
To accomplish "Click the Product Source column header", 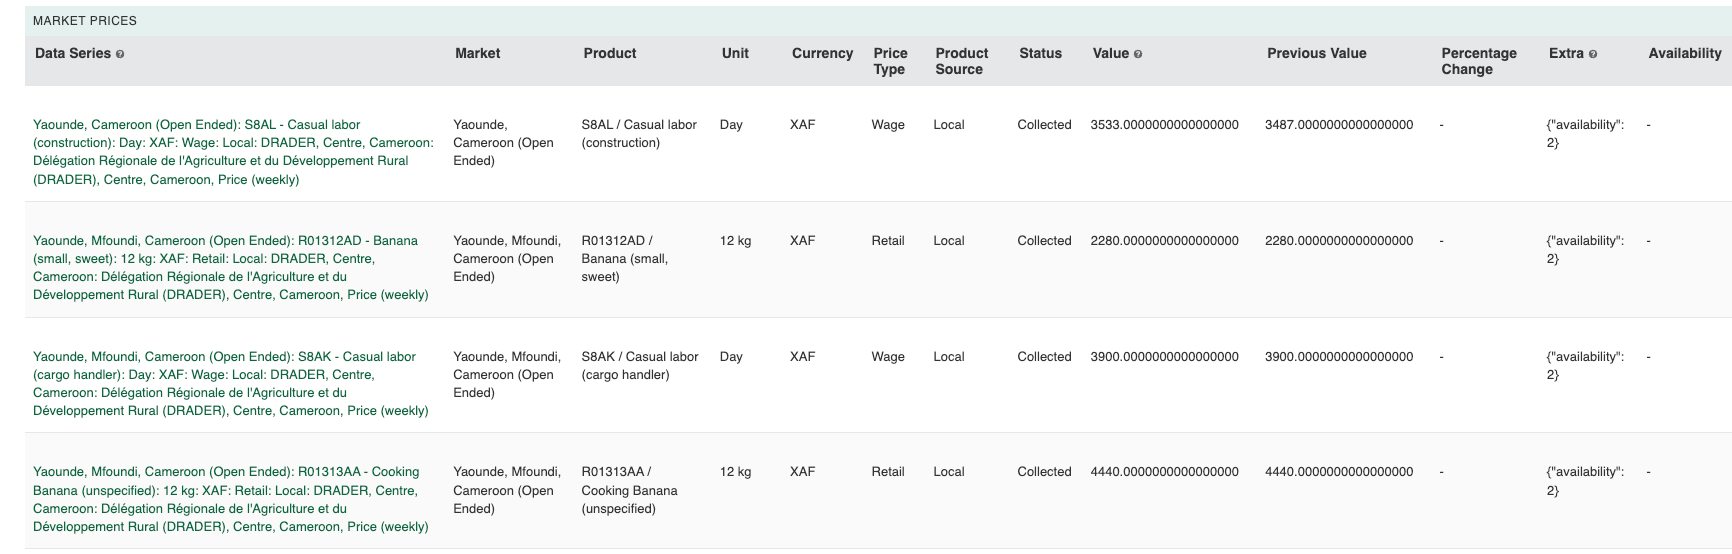I will point(961,61).
